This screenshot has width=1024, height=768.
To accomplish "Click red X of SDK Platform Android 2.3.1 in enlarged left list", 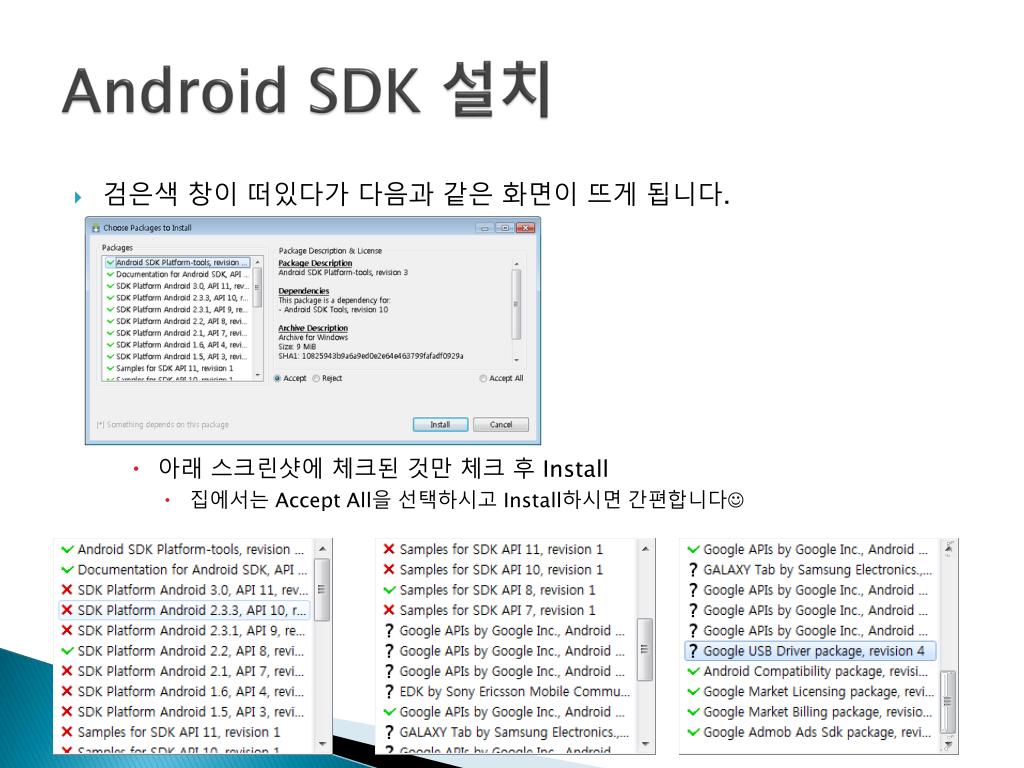I will 67,631.
